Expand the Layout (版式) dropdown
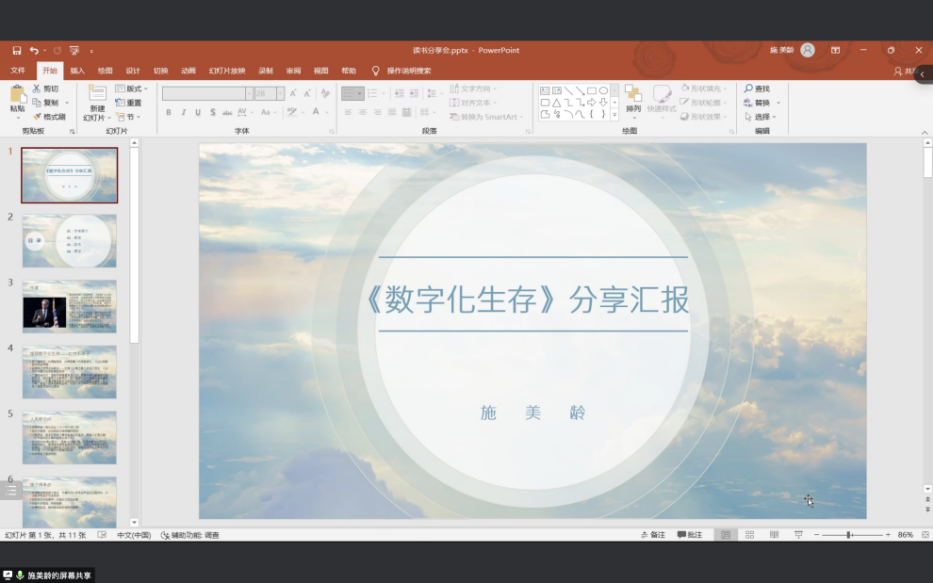933x583 pixels. tap(132, 89)
